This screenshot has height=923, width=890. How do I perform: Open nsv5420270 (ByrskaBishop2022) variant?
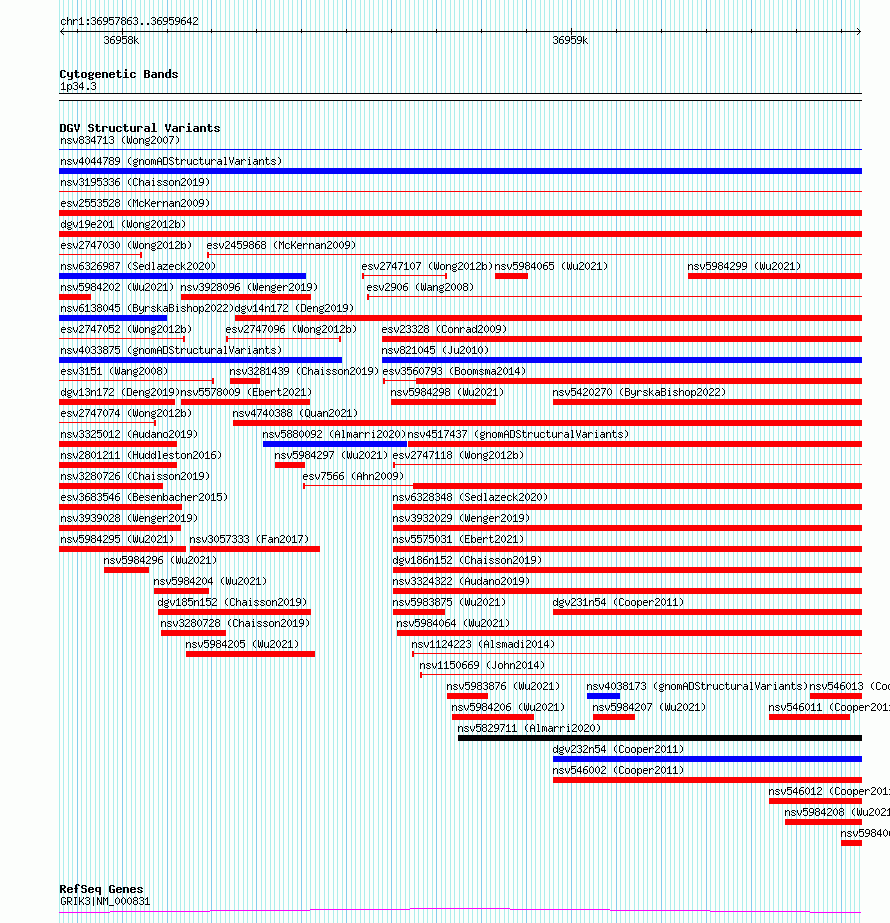pos(639,392)
